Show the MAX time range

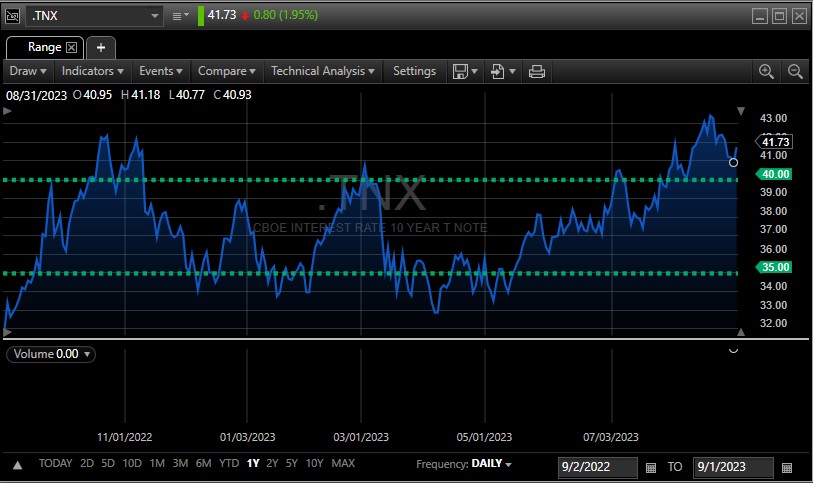[343, 464]
